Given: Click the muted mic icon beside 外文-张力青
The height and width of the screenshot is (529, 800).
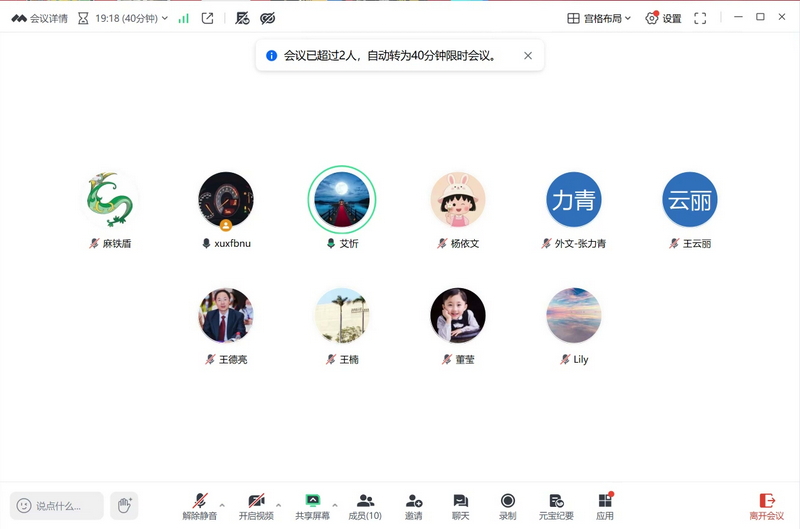Looking at the screenshot, I should (546, 243).
